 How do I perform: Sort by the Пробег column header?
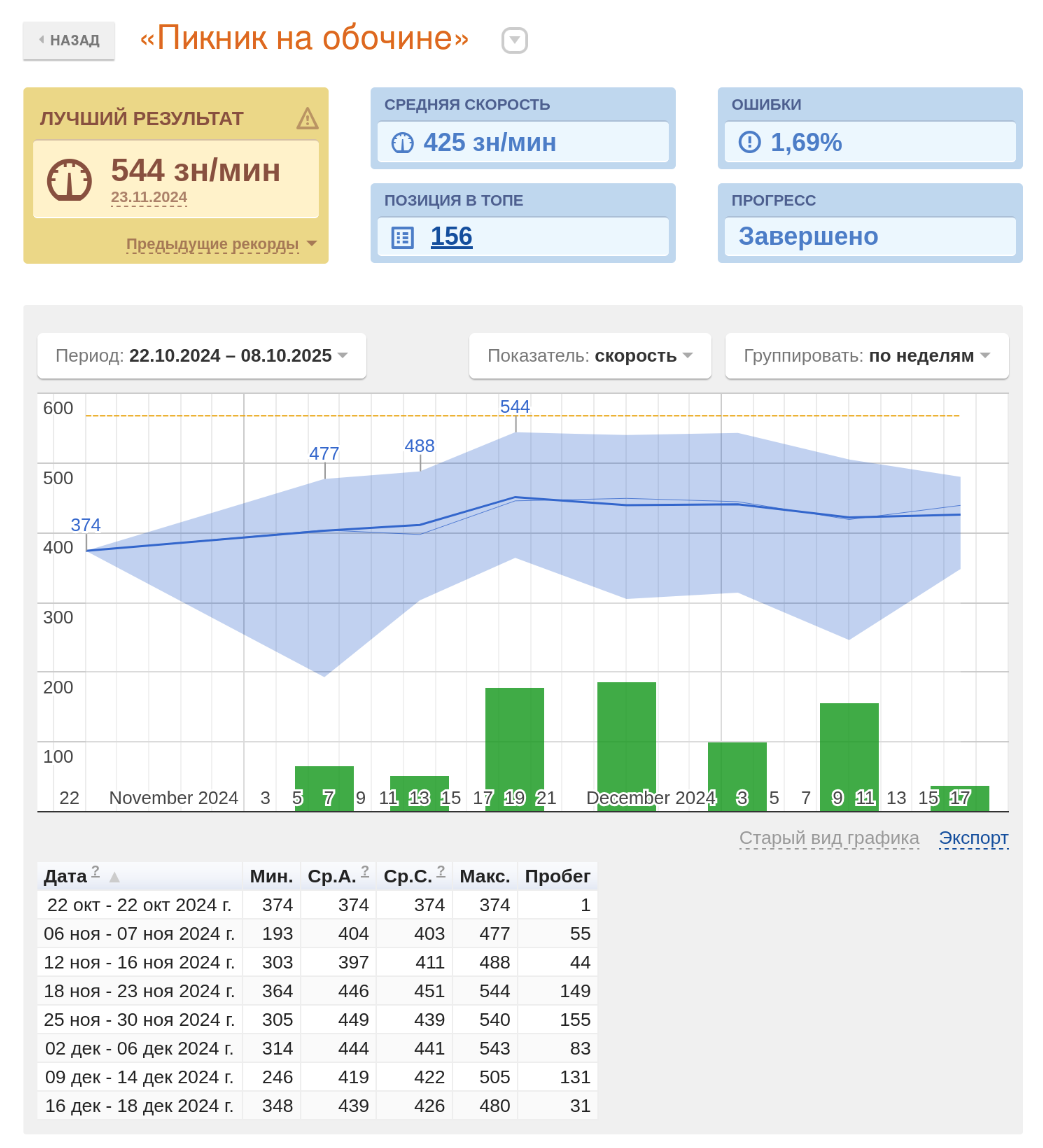coord(557,876)
